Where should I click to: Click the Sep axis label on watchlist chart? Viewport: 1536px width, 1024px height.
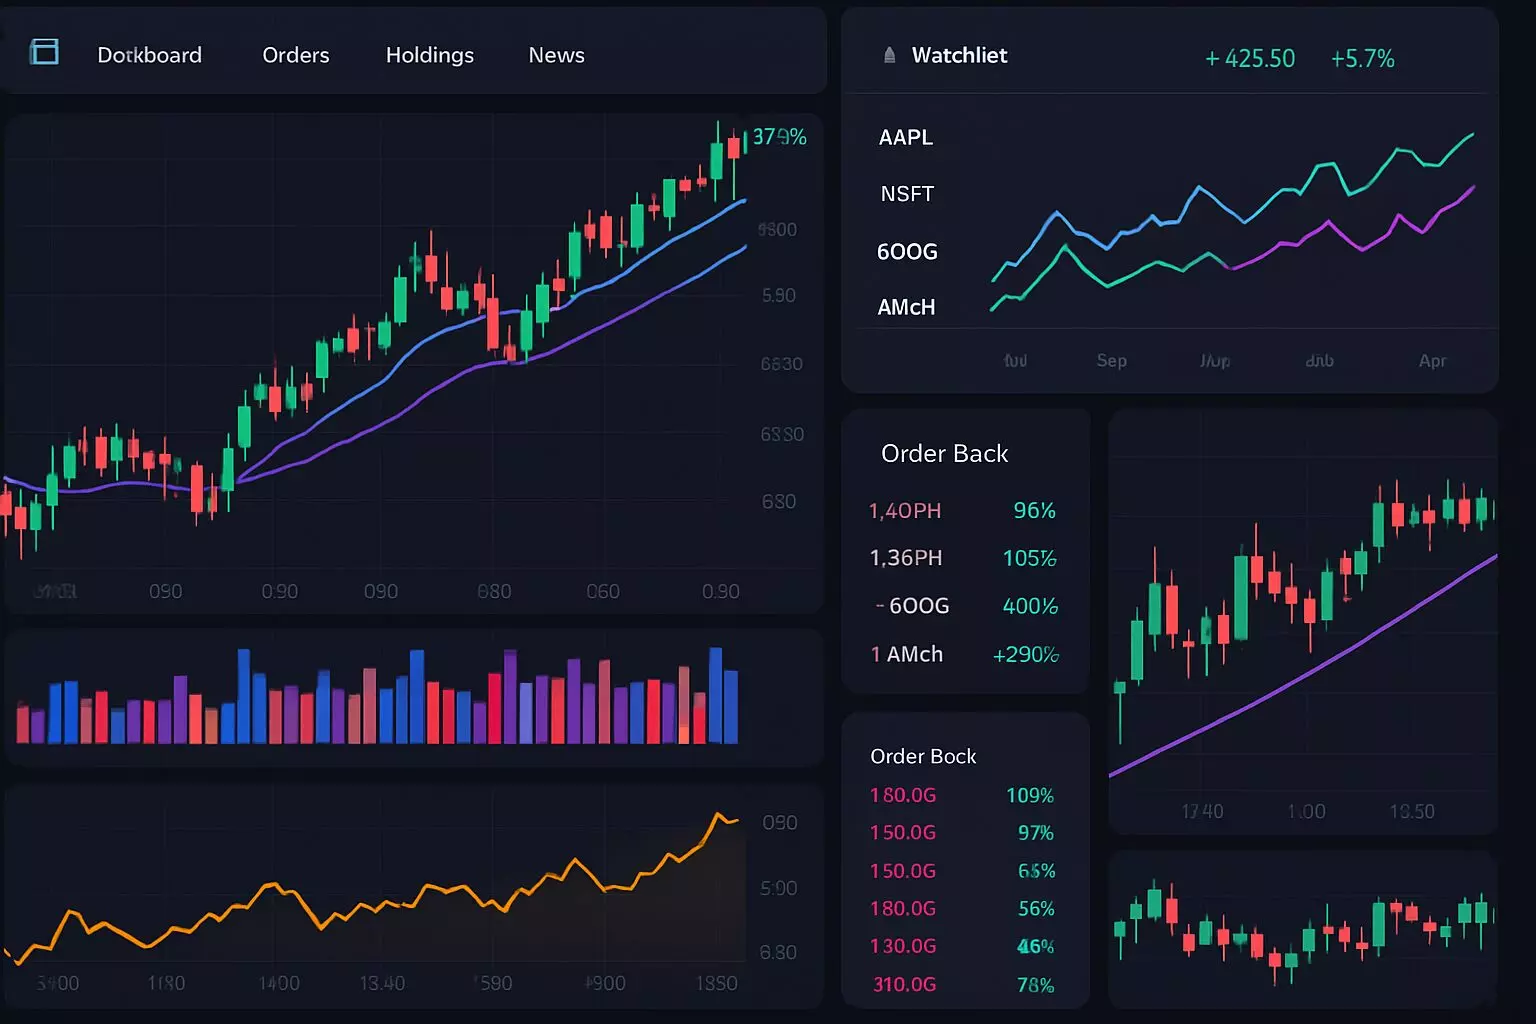pos(1111,361)
